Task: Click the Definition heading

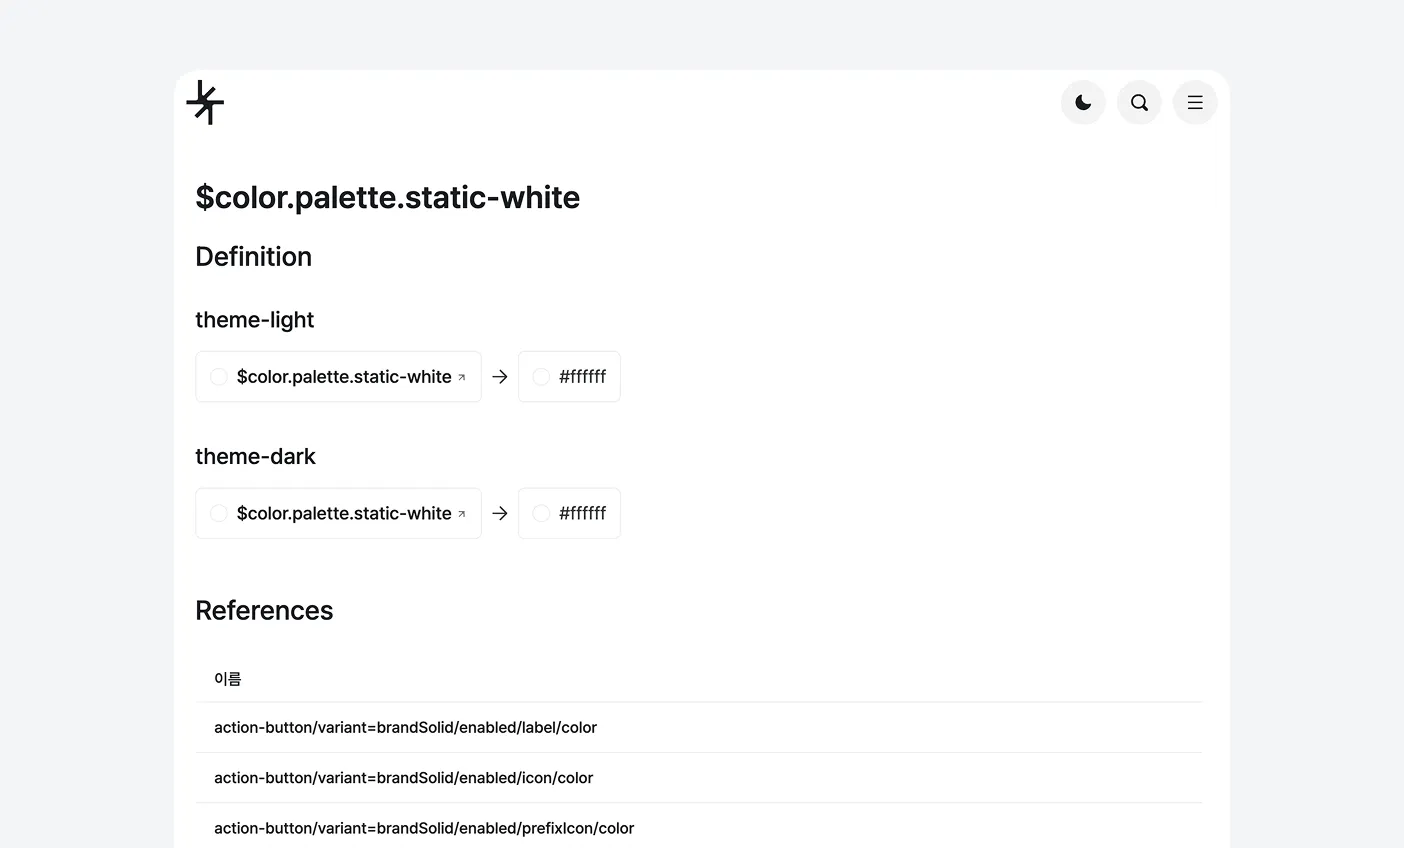Action: tap(254, 257)
